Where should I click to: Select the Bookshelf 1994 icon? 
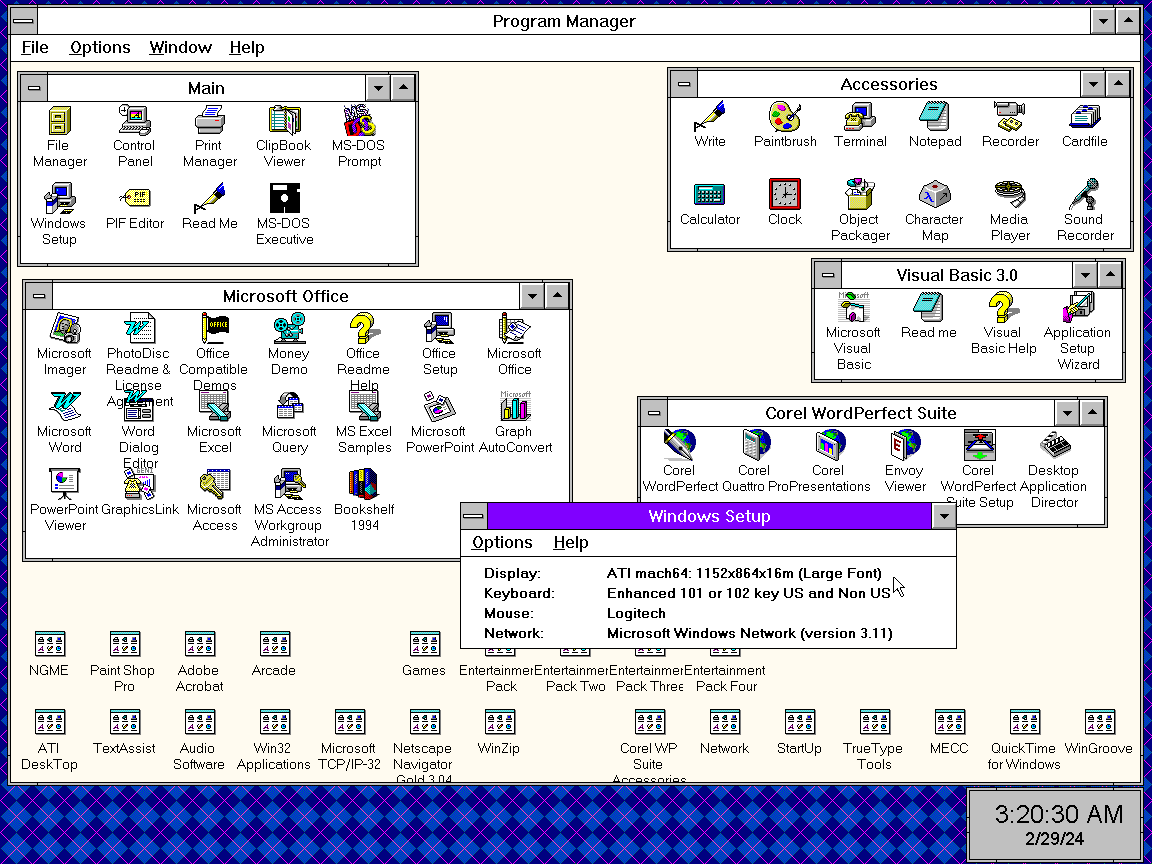(x=364, y=484)
